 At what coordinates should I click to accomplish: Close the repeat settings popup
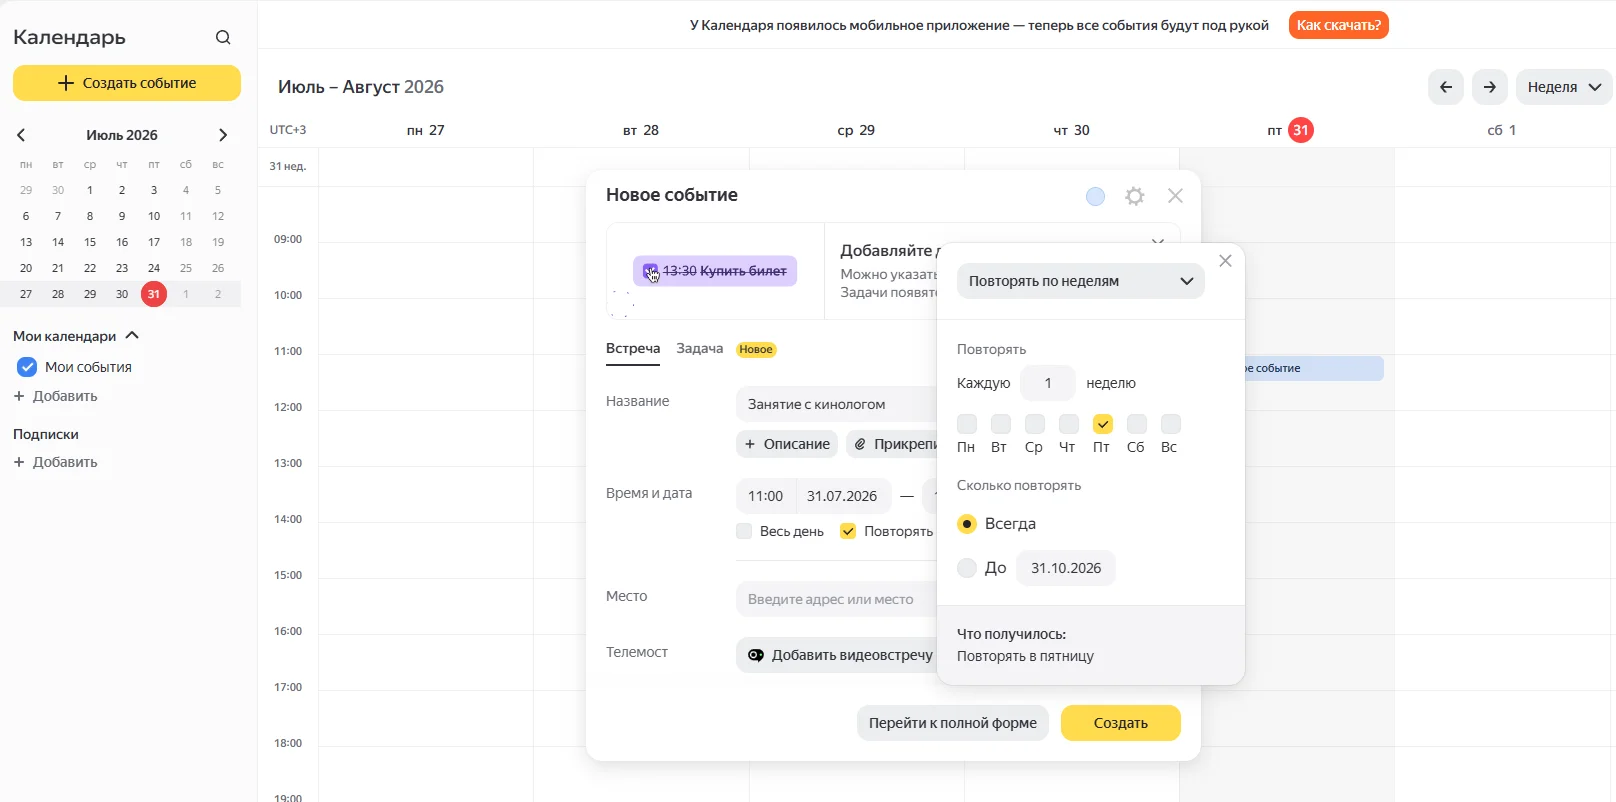coord(1225,261)
